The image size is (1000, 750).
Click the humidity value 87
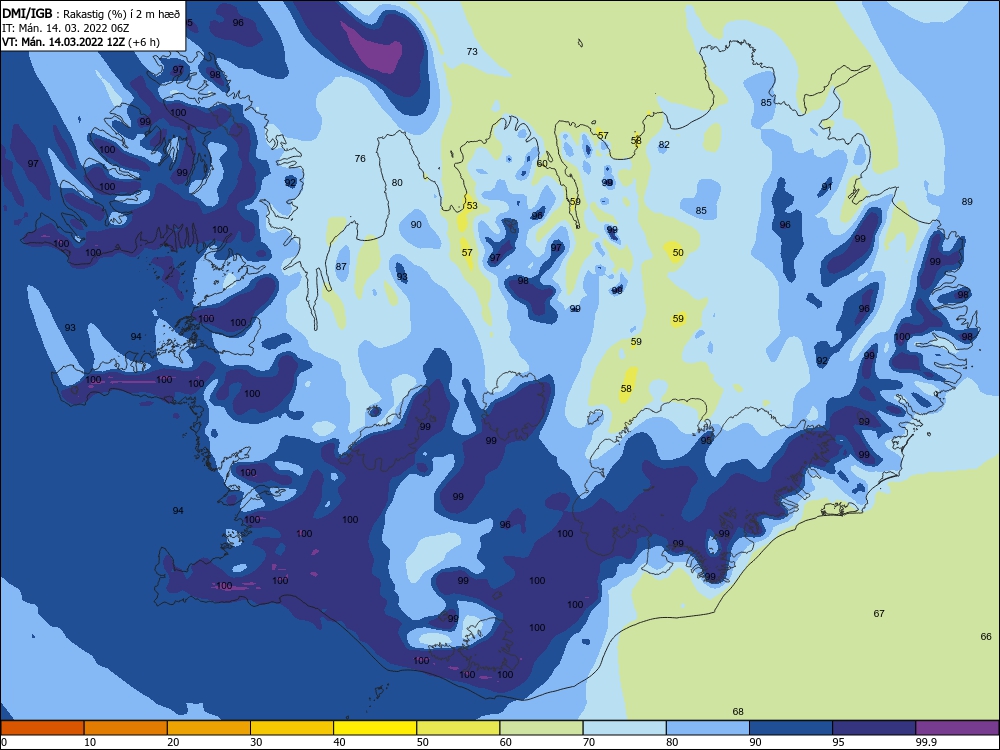tap(341, 267)
